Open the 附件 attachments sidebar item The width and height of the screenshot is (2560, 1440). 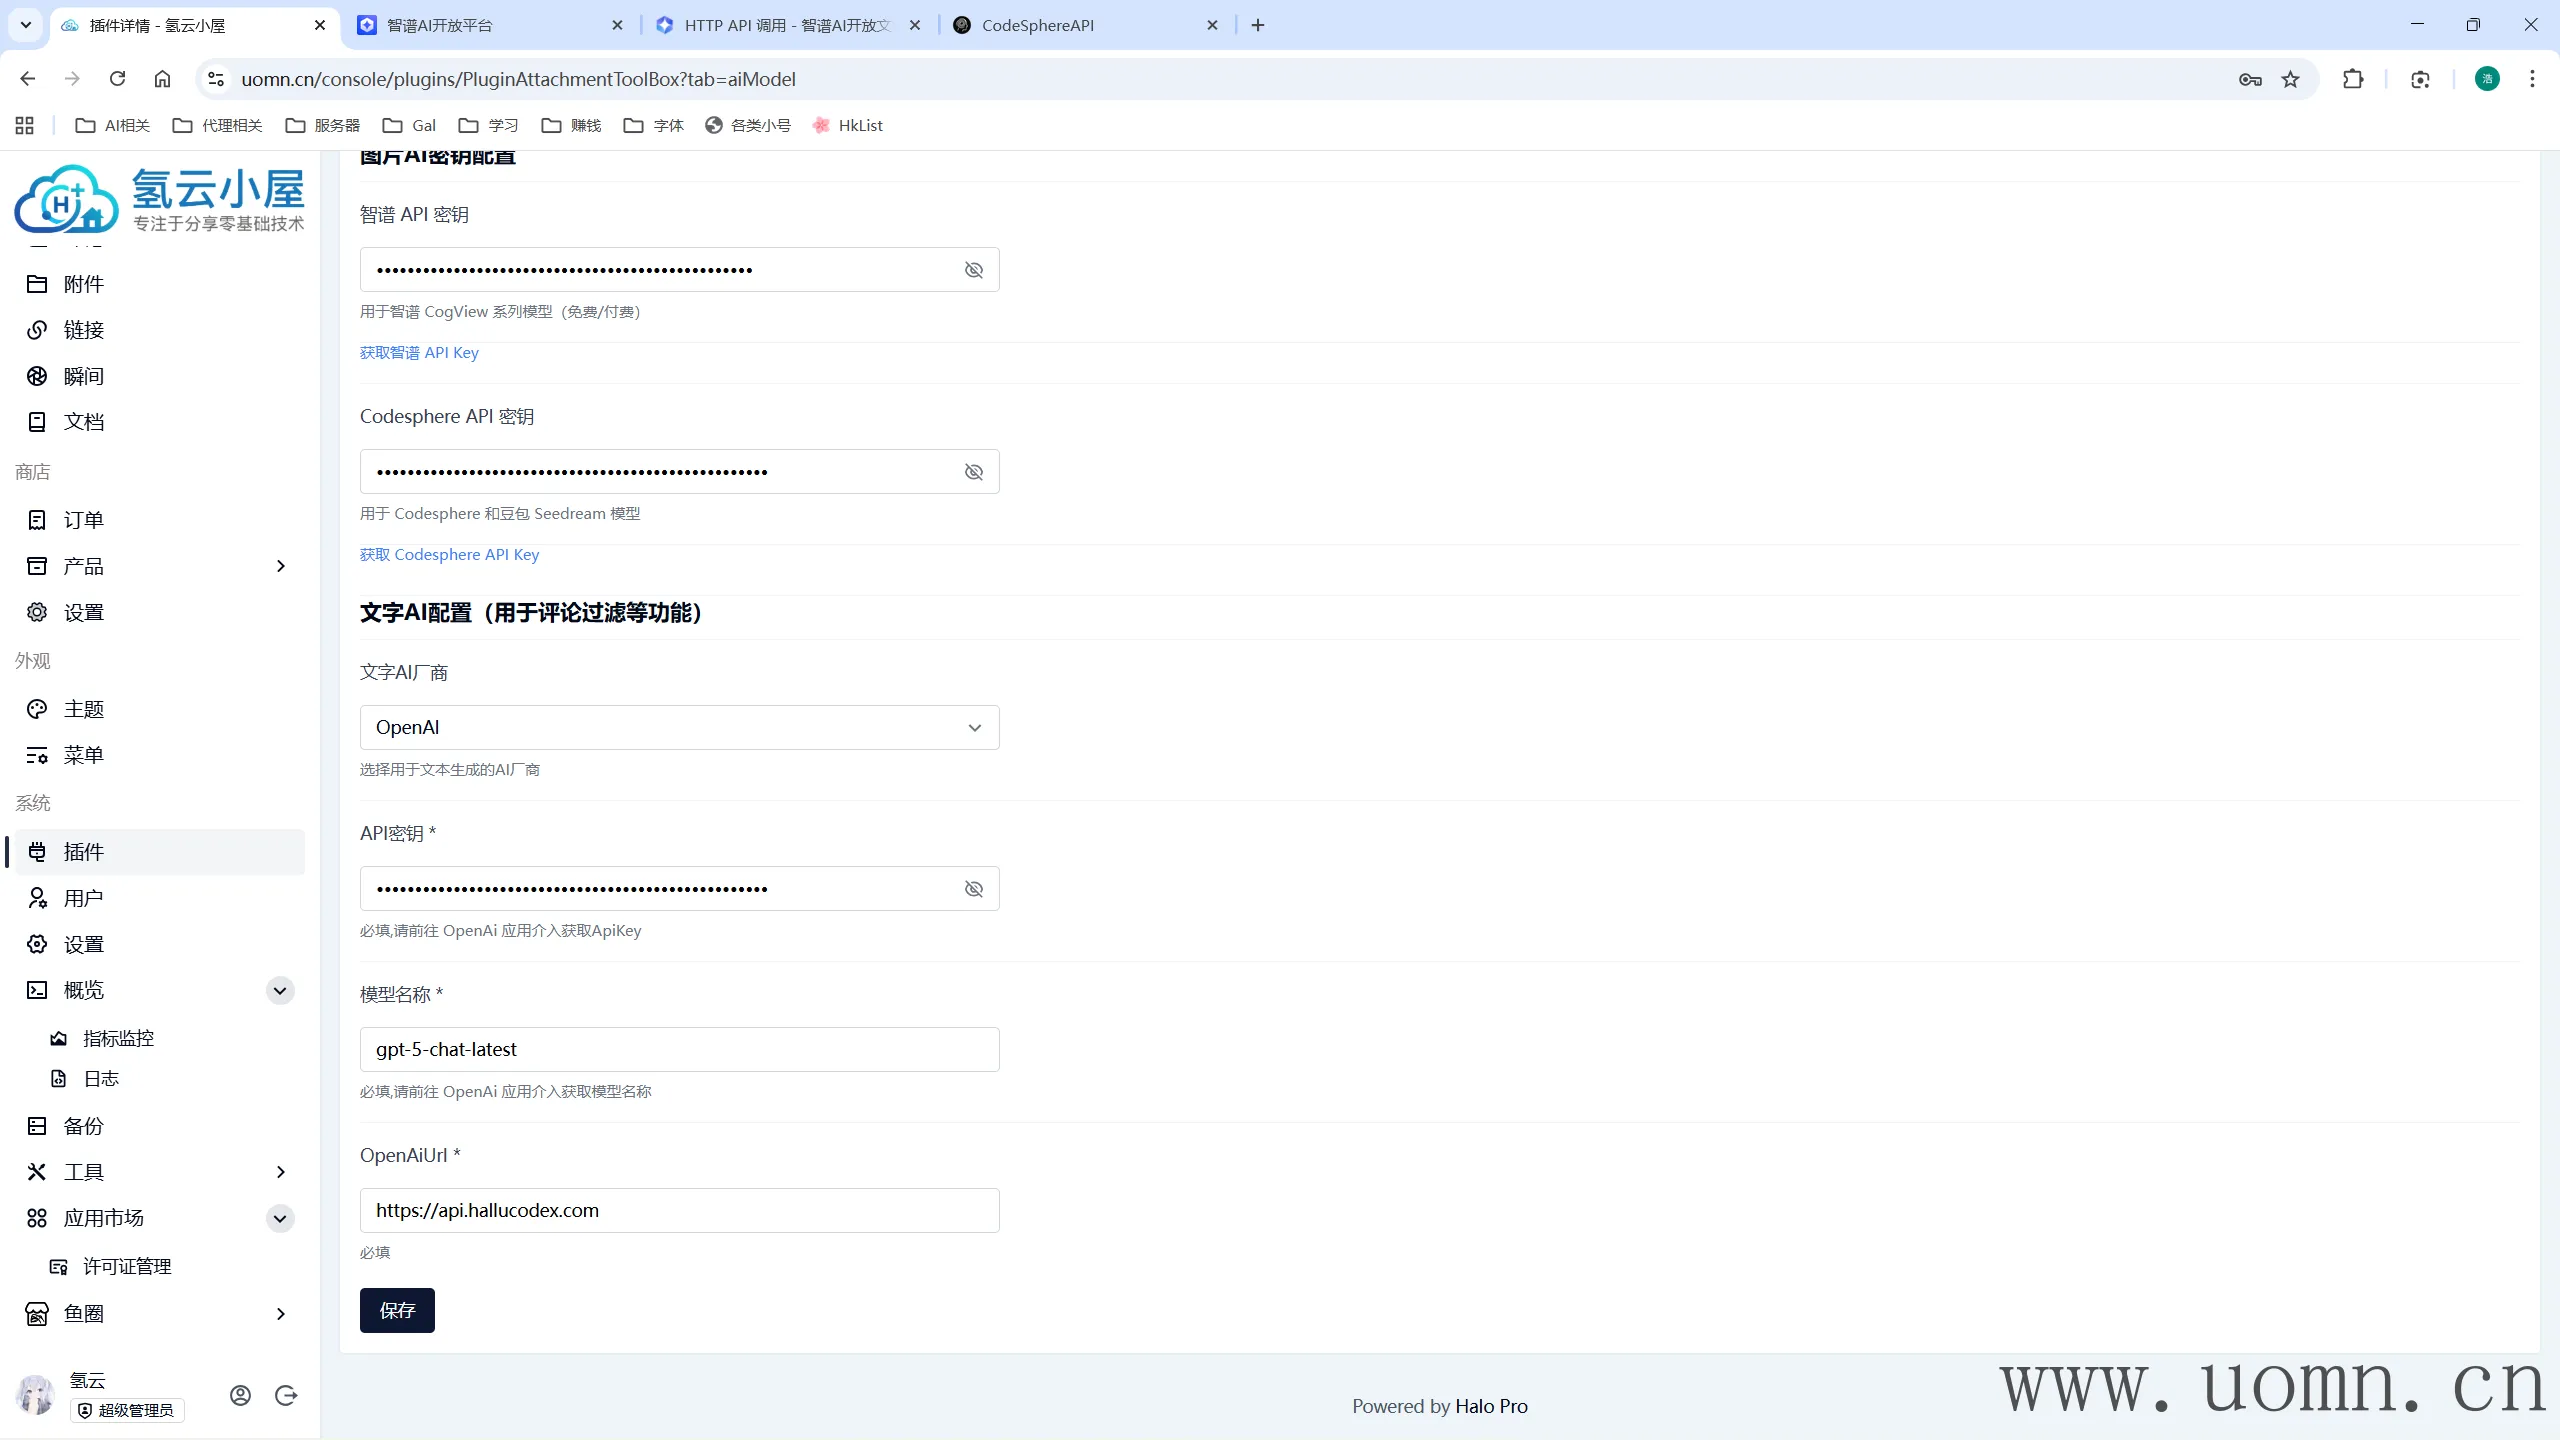pyautogui.click(x=83, y=284)
